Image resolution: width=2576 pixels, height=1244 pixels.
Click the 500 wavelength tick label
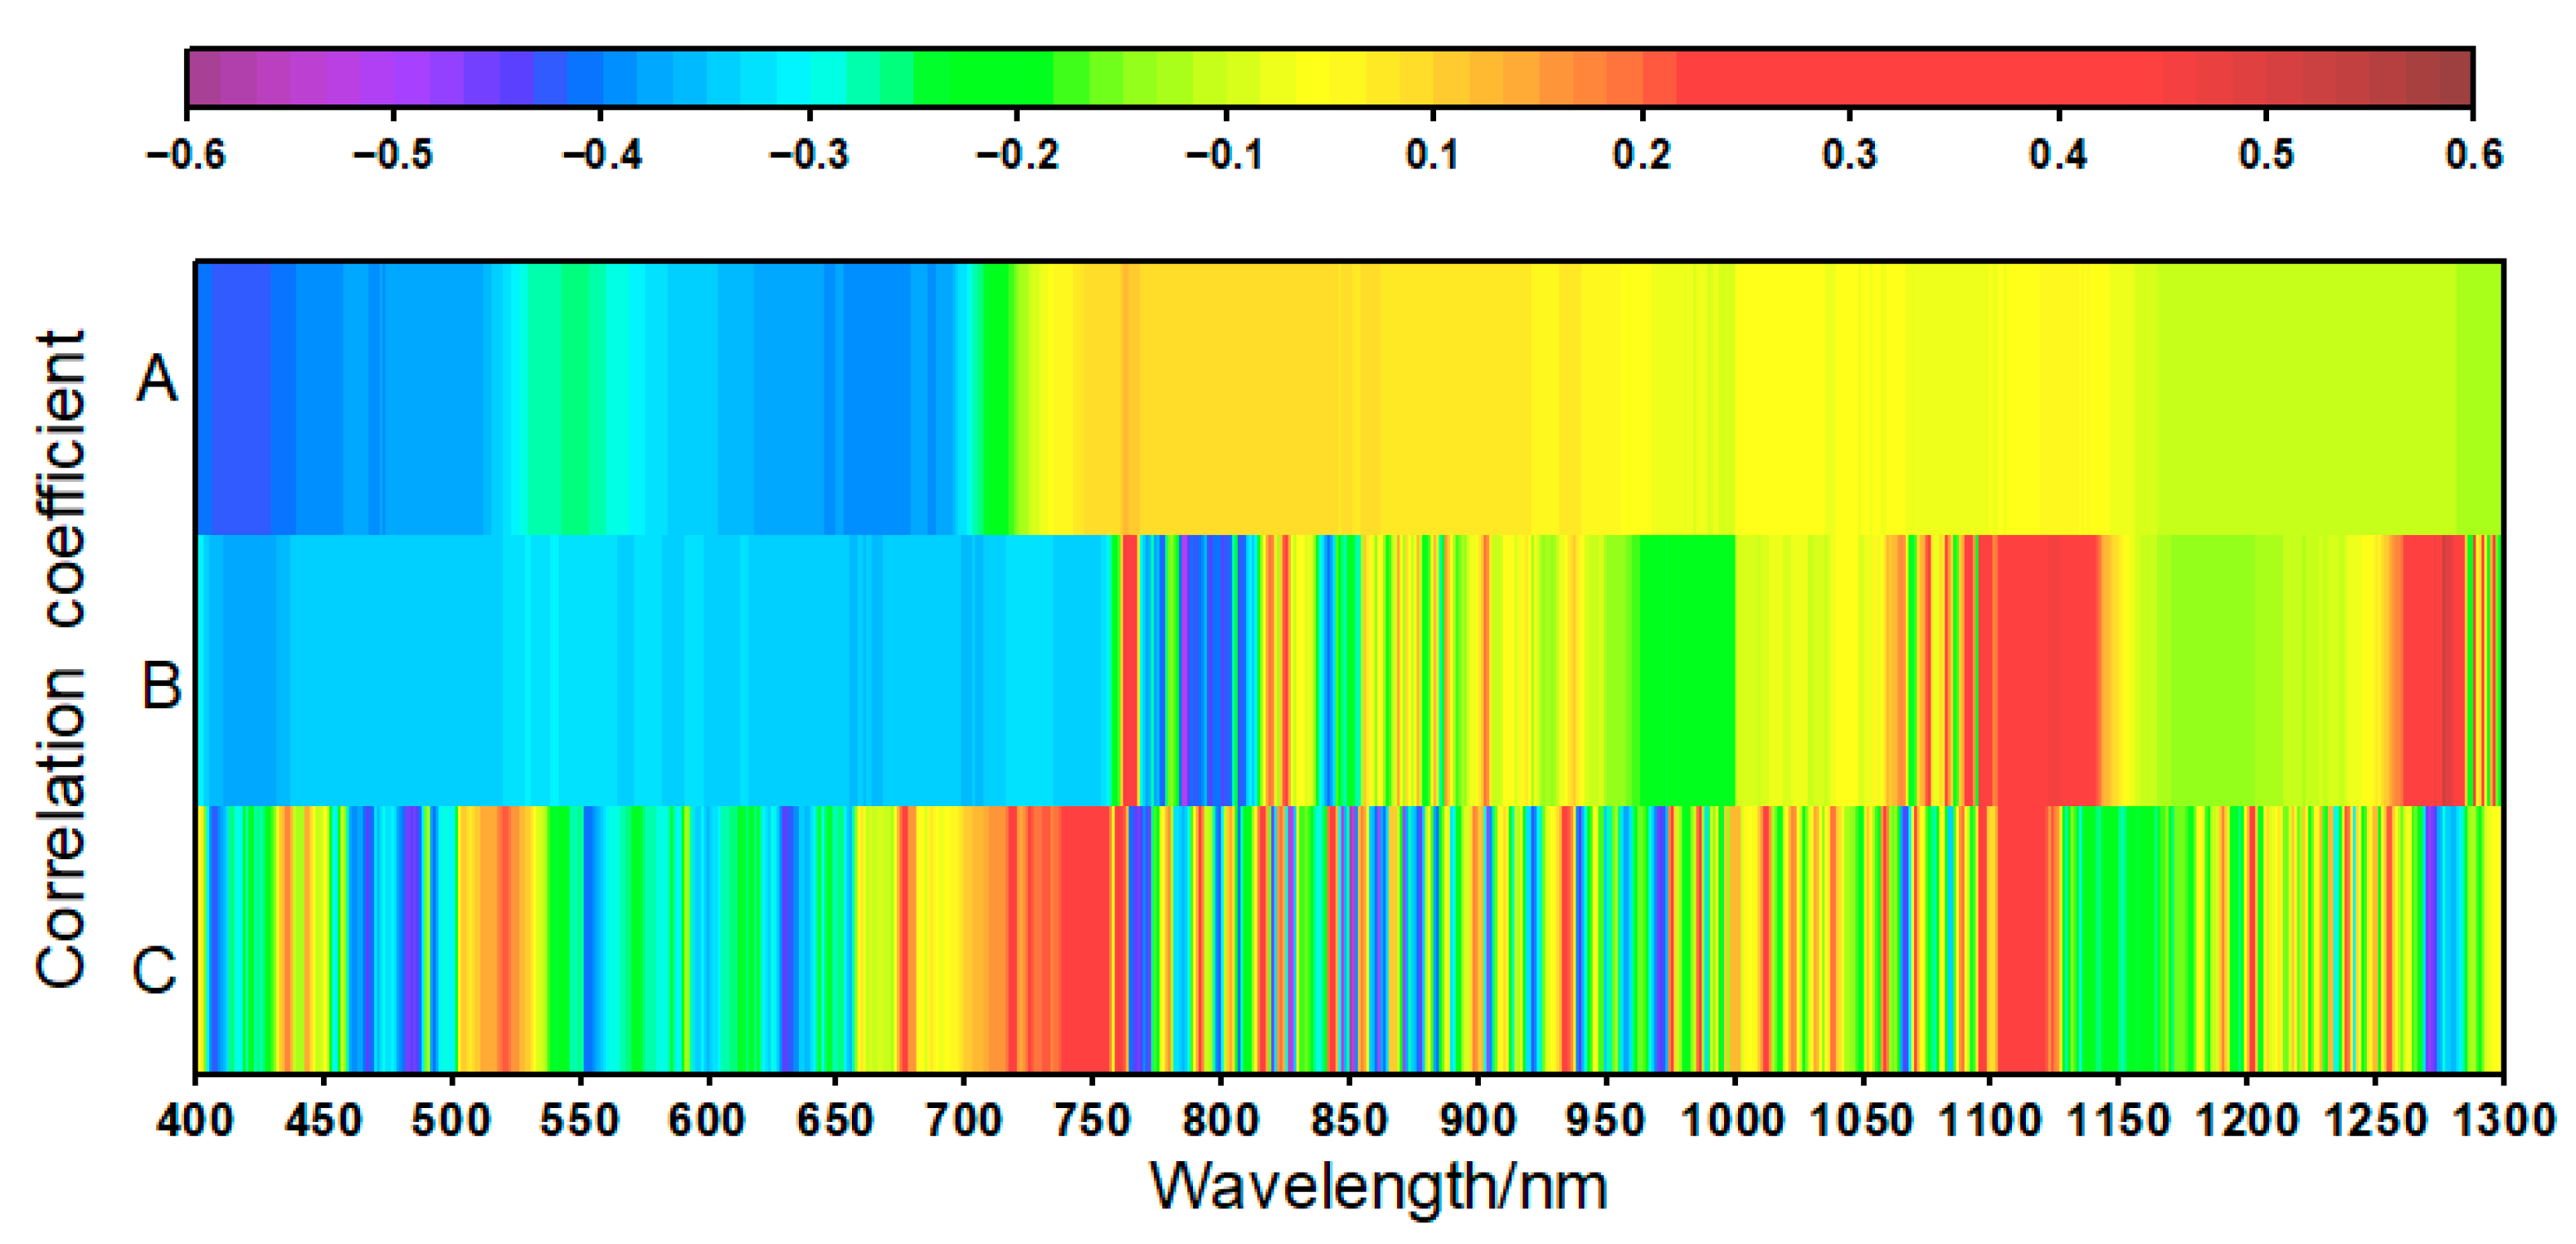pos(452,1120)
